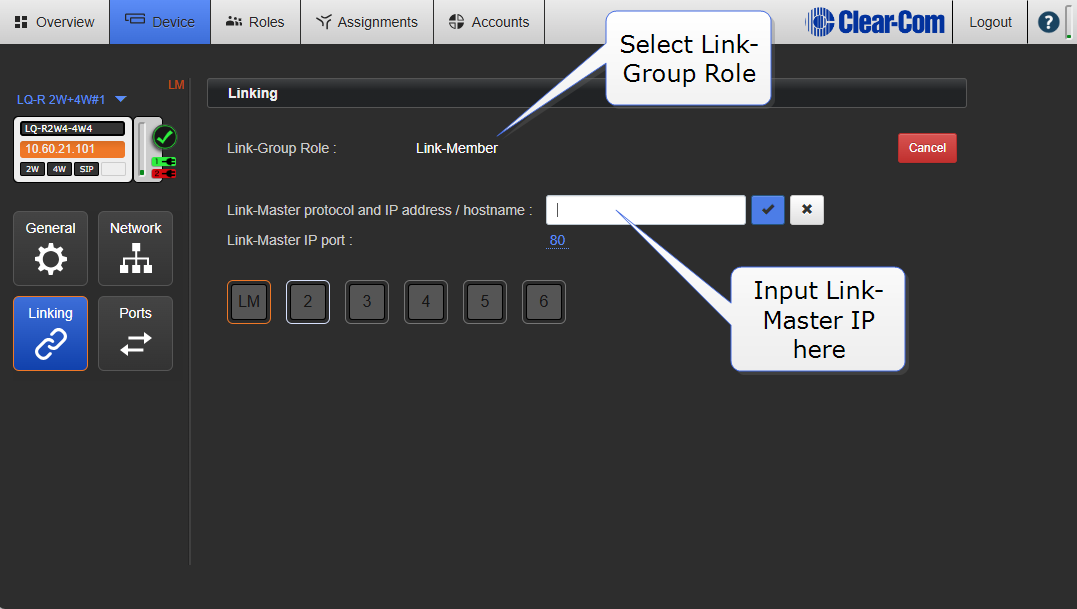Screen dimensions: 1077x609
Task: Focus the Link-Master IP address field
Action: point(645,210)
